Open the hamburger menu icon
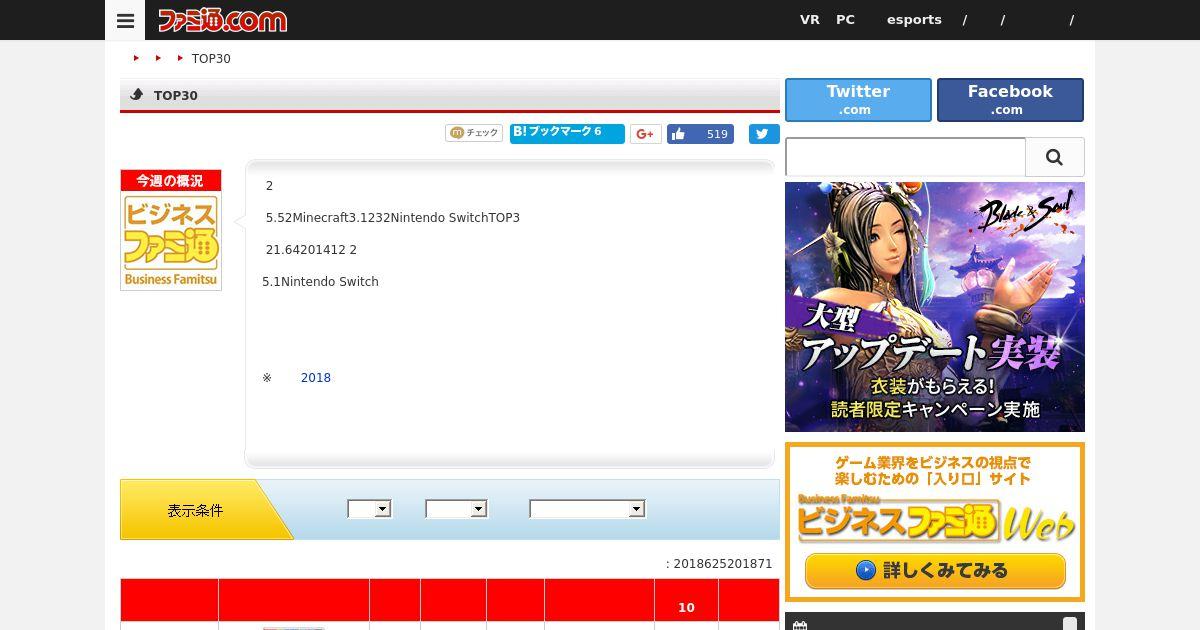Image resolution: width=1200 pixels, height=630 pixels. click(125, 20)
